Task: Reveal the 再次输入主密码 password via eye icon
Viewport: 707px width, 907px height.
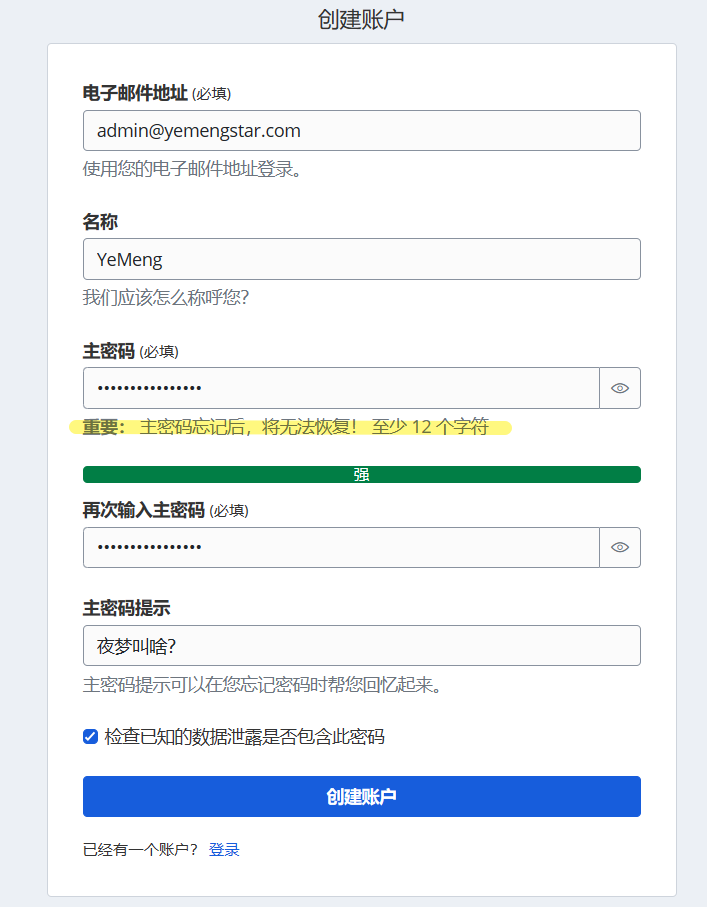Action: click(620, 547)
